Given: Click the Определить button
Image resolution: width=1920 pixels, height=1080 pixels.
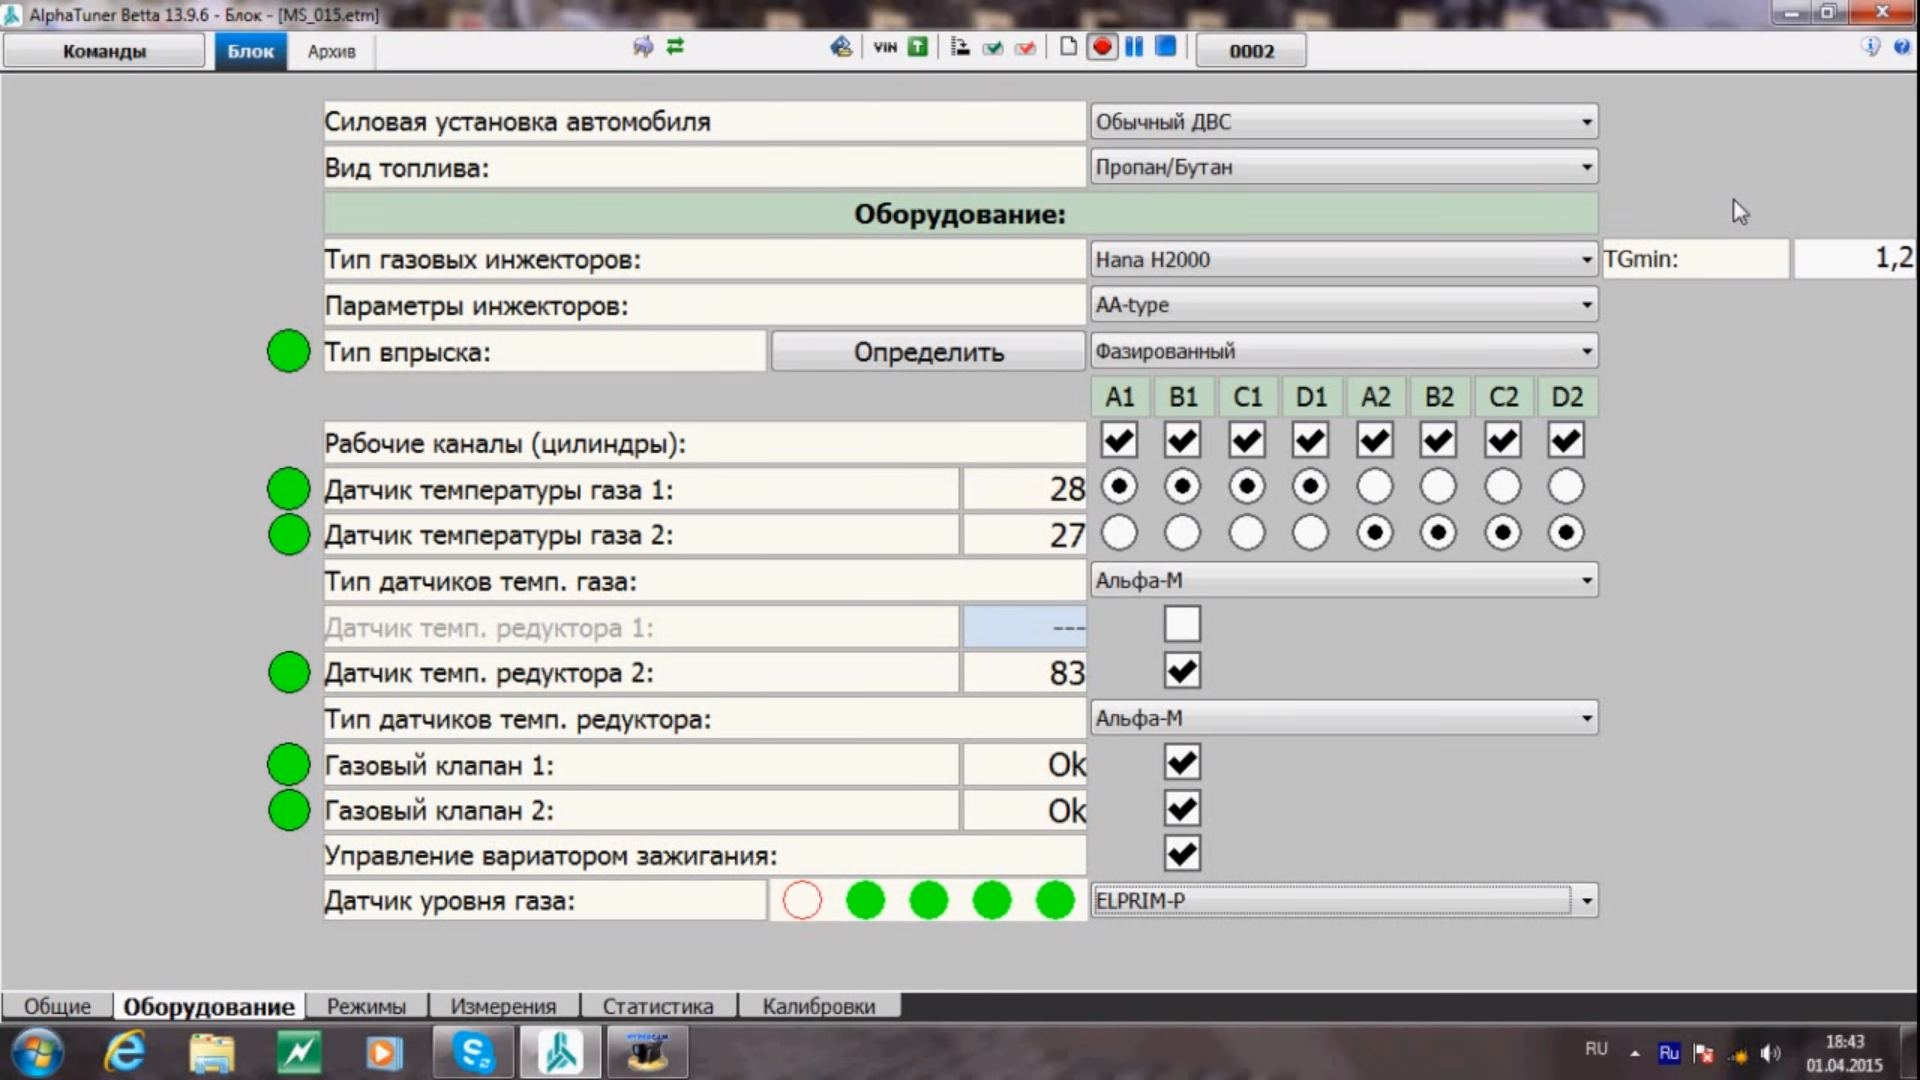Looking at the screenshot, I should pyautogui.click(x=928, y=352).
